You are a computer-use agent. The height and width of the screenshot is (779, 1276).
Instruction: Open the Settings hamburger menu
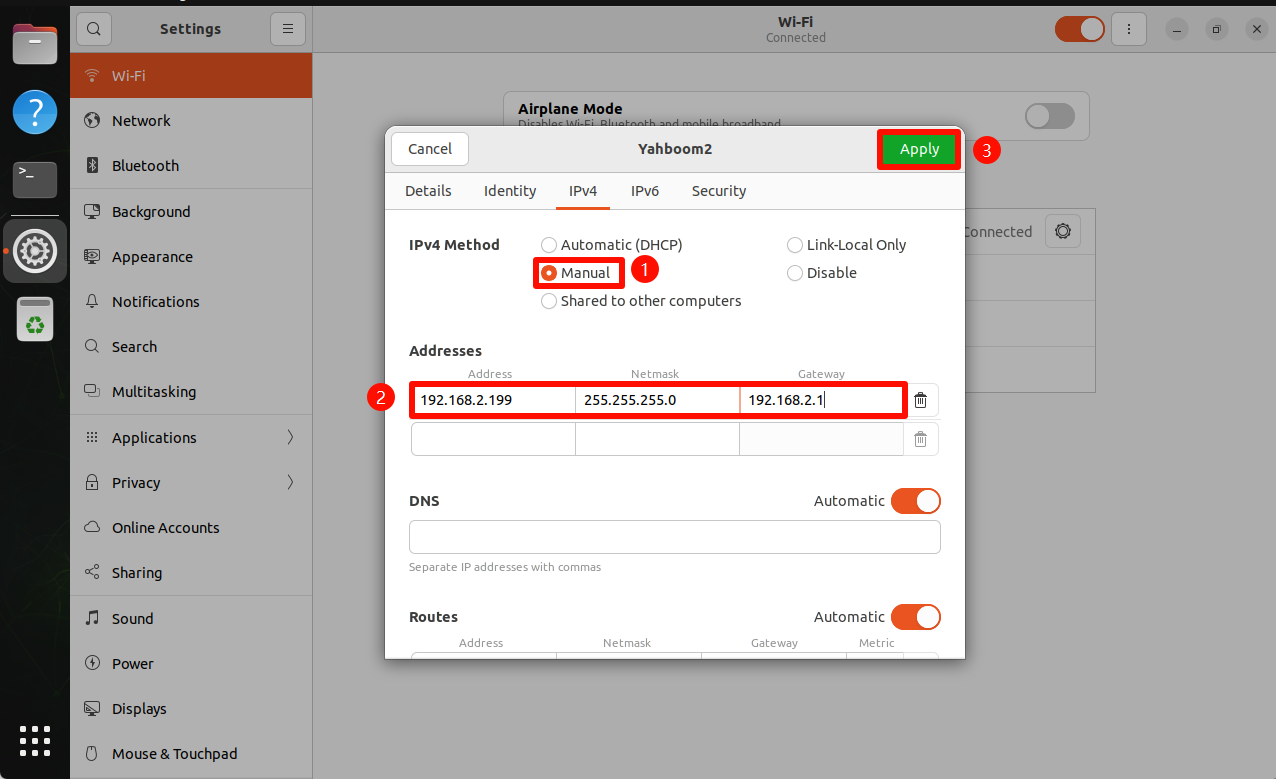pos(288,29)
